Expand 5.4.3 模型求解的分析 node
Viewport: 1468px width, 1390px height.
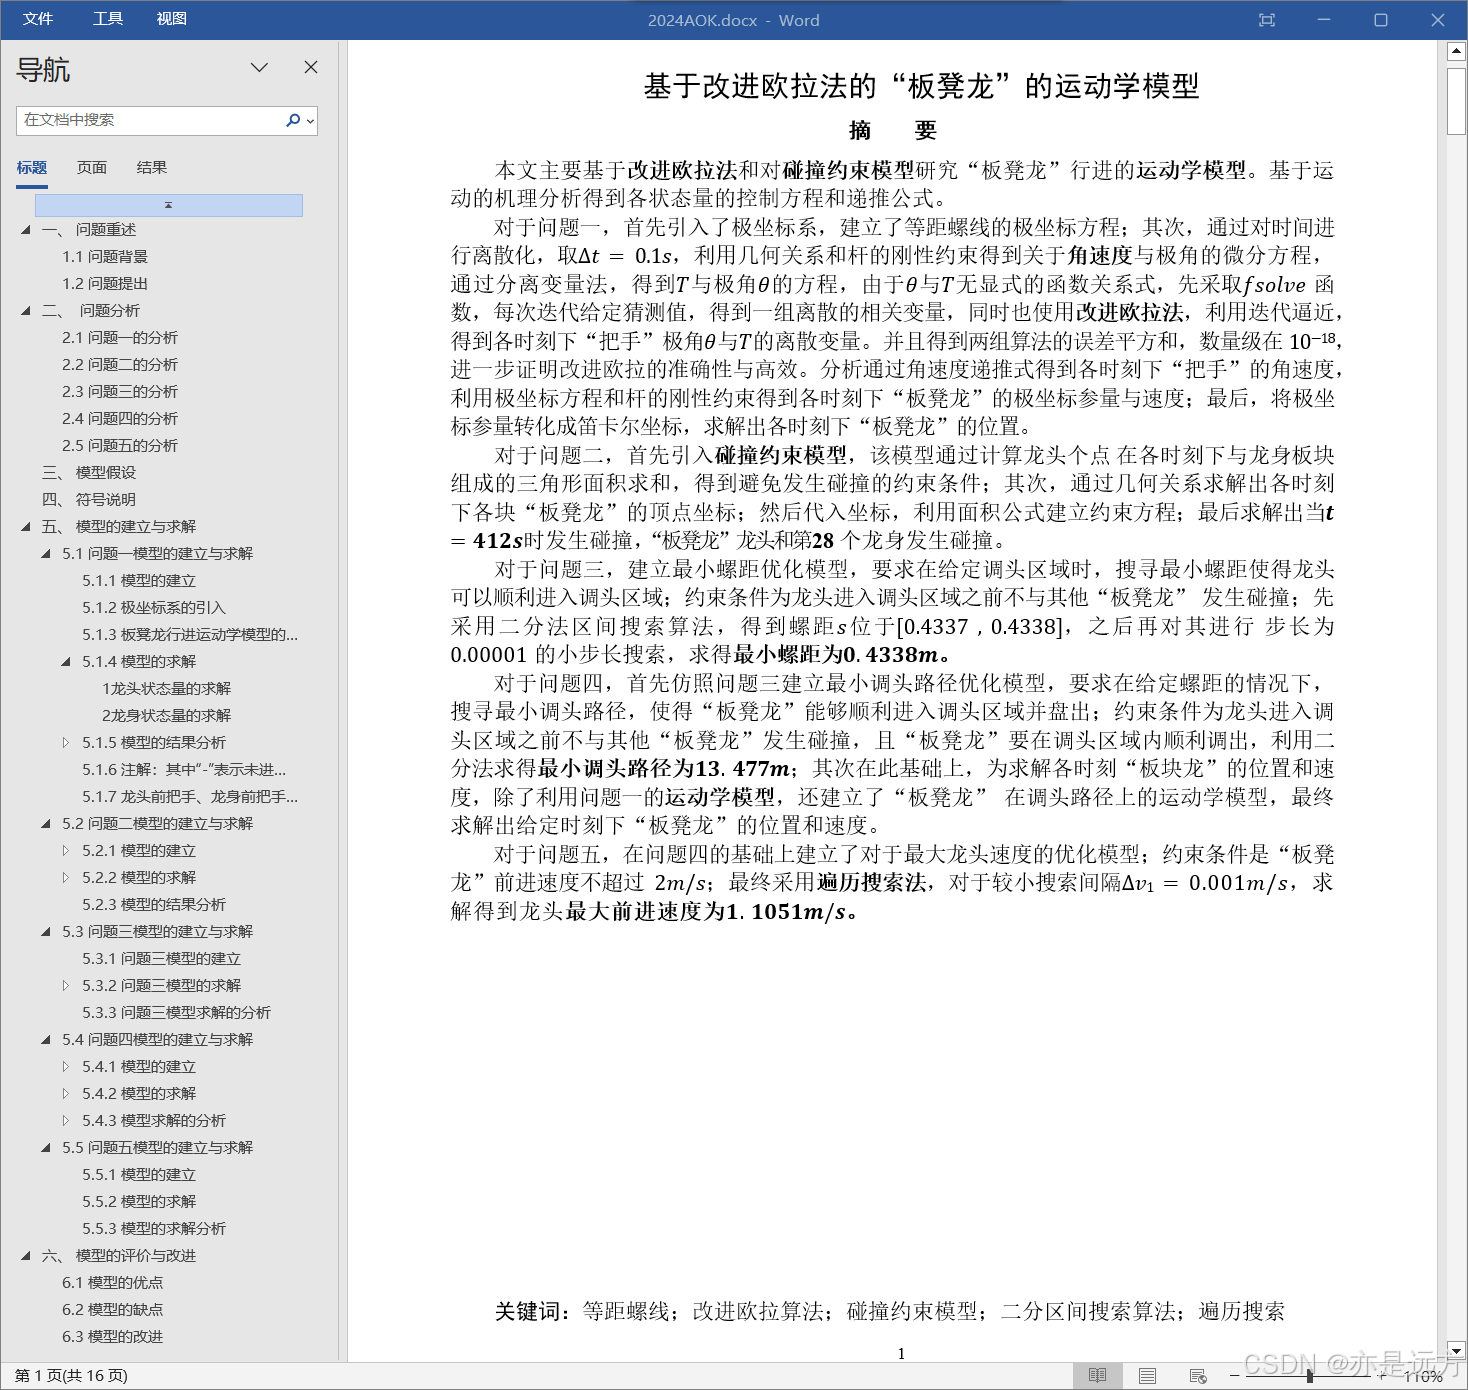(66, 1121)
